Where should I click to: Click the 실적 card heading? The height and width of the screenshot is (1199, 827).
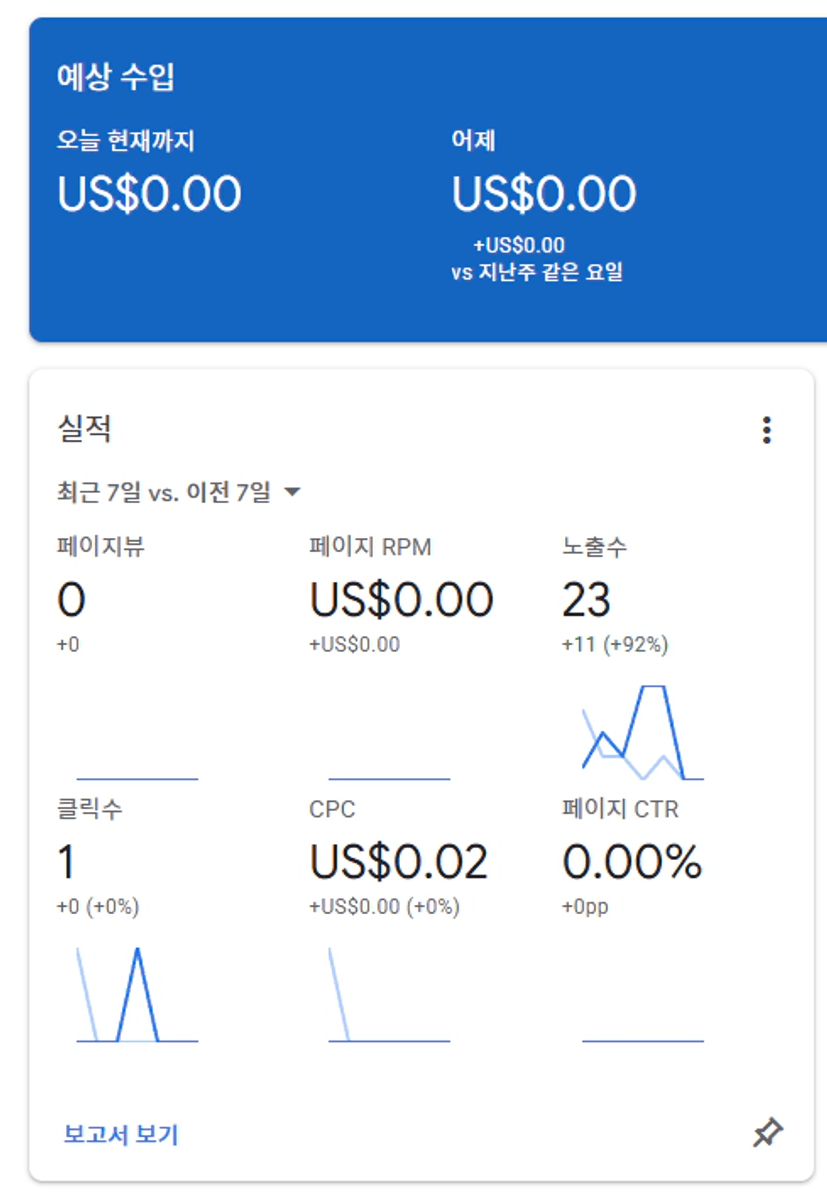(84, 429)
